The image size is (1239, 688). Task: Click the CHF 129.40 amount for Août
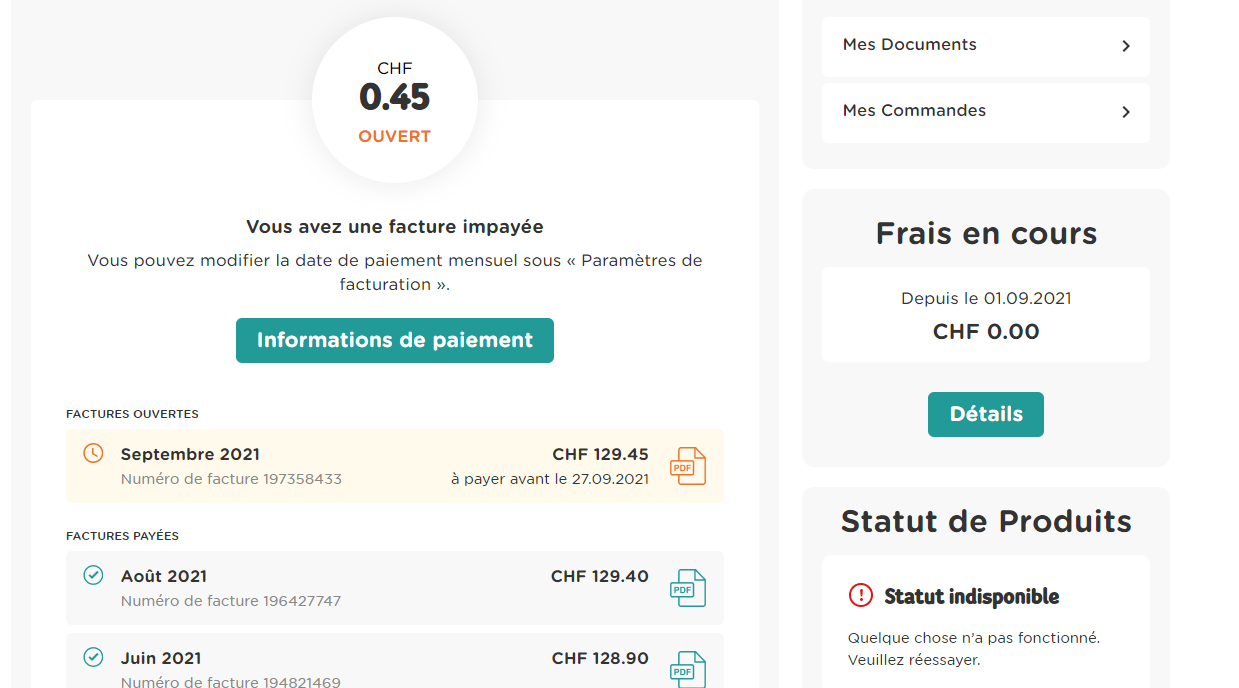point(599,576)
